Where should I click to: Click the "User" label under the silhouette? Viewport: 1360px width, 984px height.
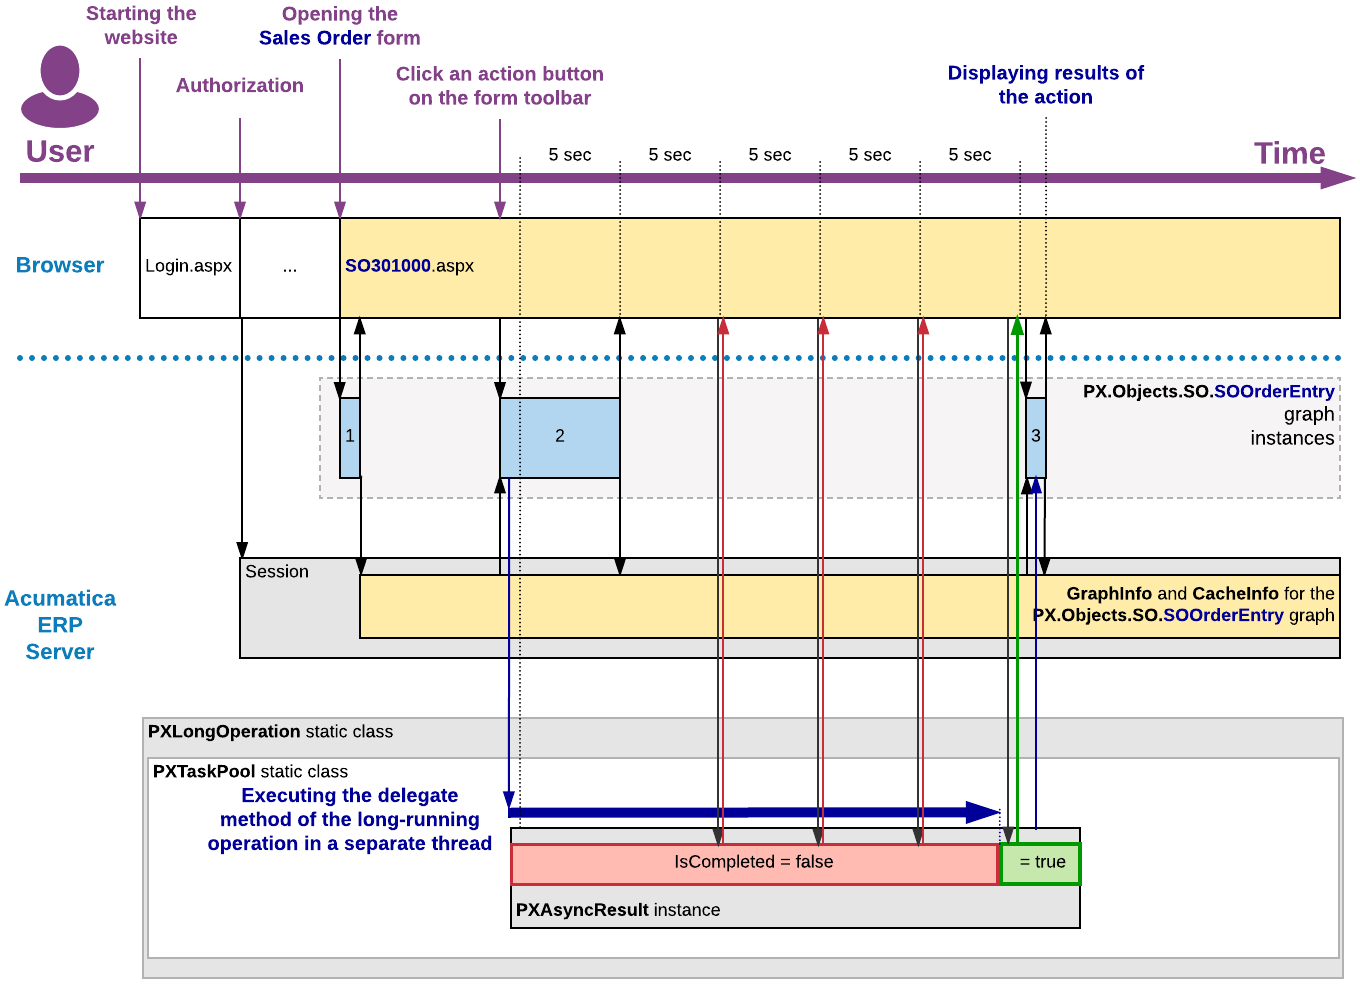click(60, 152)
